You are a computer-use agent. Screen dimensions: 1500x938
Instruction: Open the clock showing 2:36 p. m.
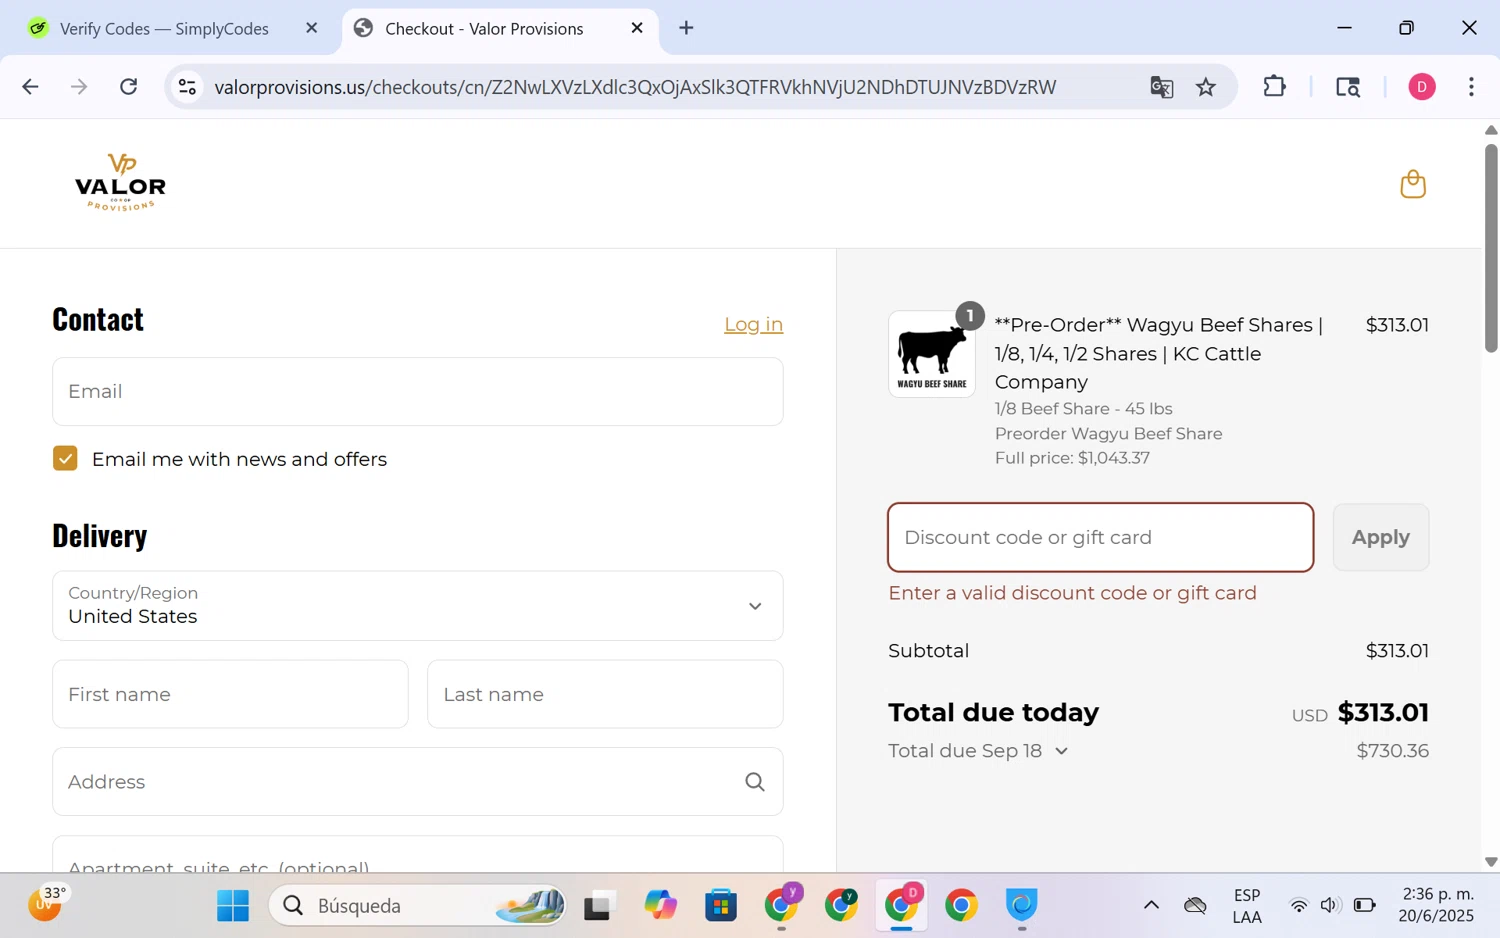1437,906
